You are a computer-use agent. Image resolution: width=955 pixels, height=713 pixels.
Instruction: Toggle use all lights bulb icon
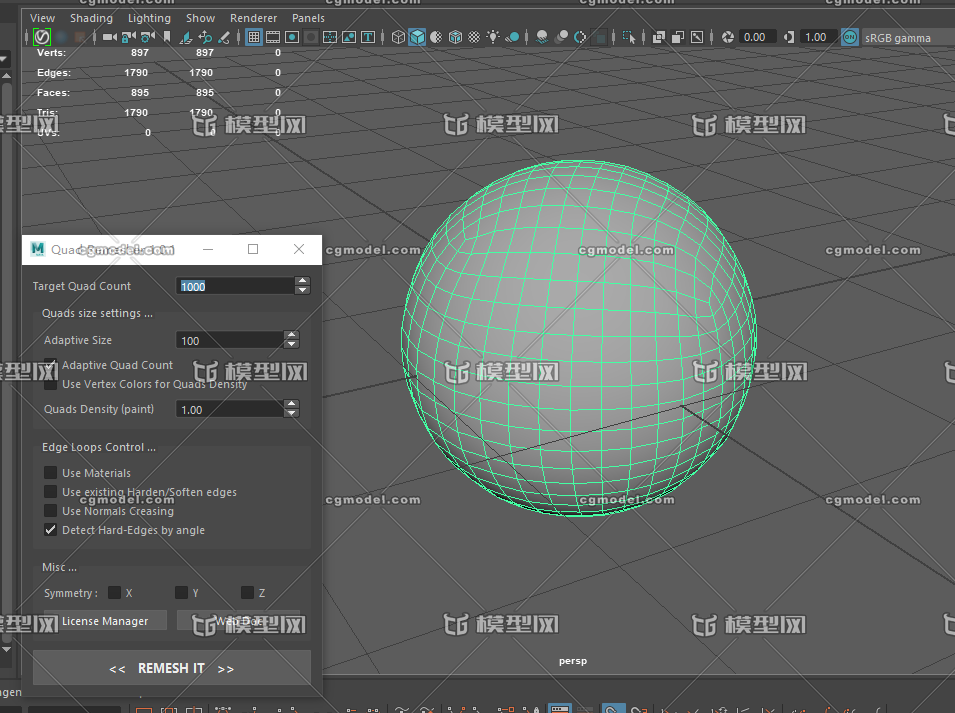click(x=493, y=37)
